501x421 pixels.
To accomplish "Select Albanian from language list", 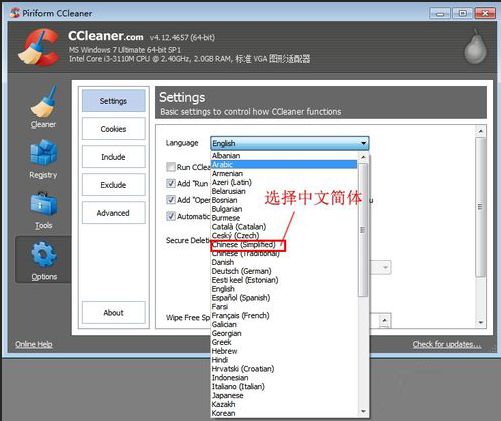I will tap(284, 156).
